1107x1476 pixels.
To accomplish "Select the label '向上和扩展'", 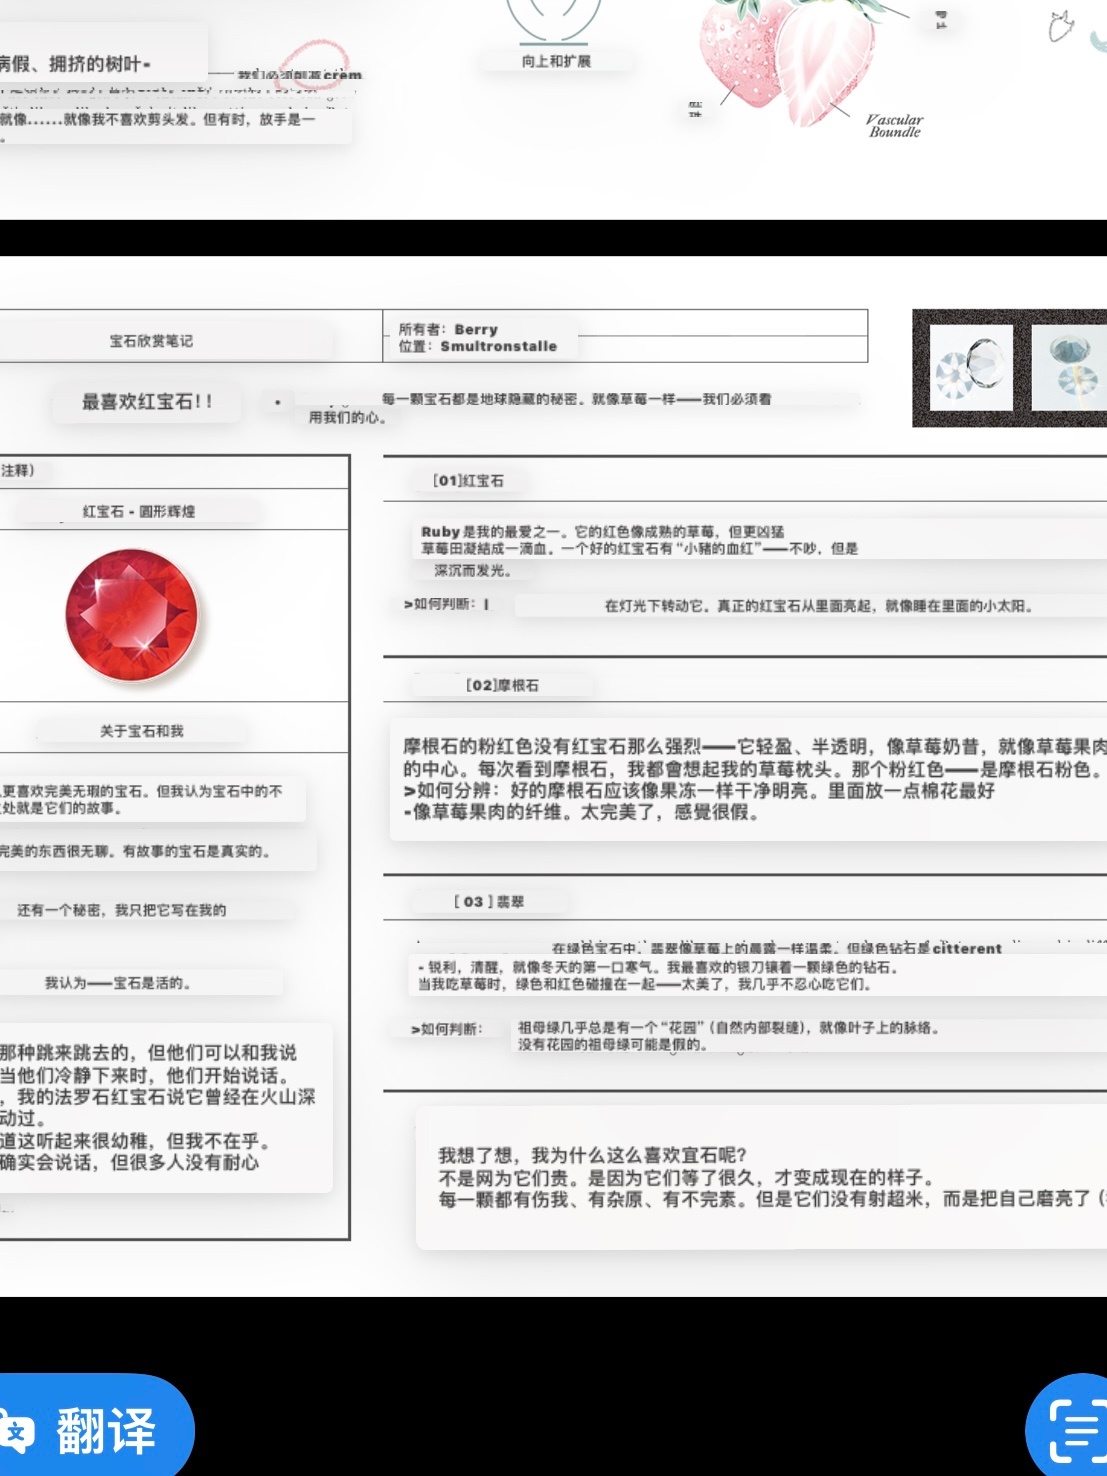I will pos(556,62).
